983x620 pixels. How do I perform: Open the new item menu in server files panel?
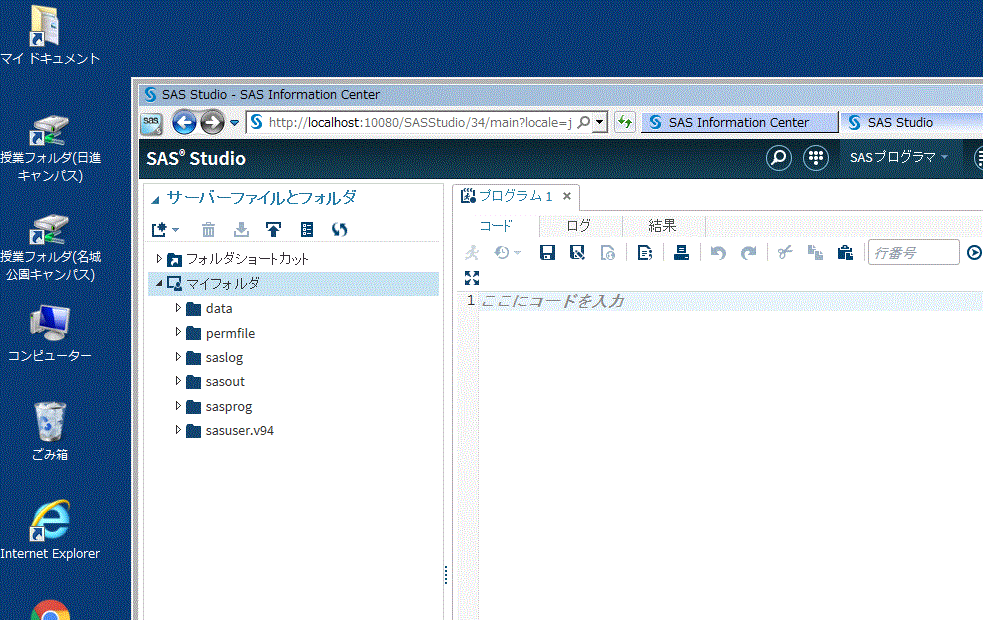point(165,229)
